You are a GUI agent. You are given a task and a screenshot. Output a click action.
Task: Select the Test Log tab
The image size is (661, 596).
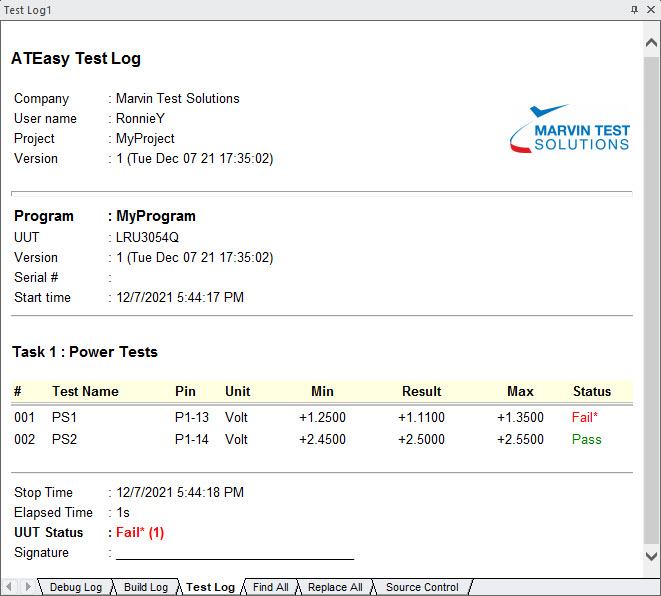(x=210, y=587)
